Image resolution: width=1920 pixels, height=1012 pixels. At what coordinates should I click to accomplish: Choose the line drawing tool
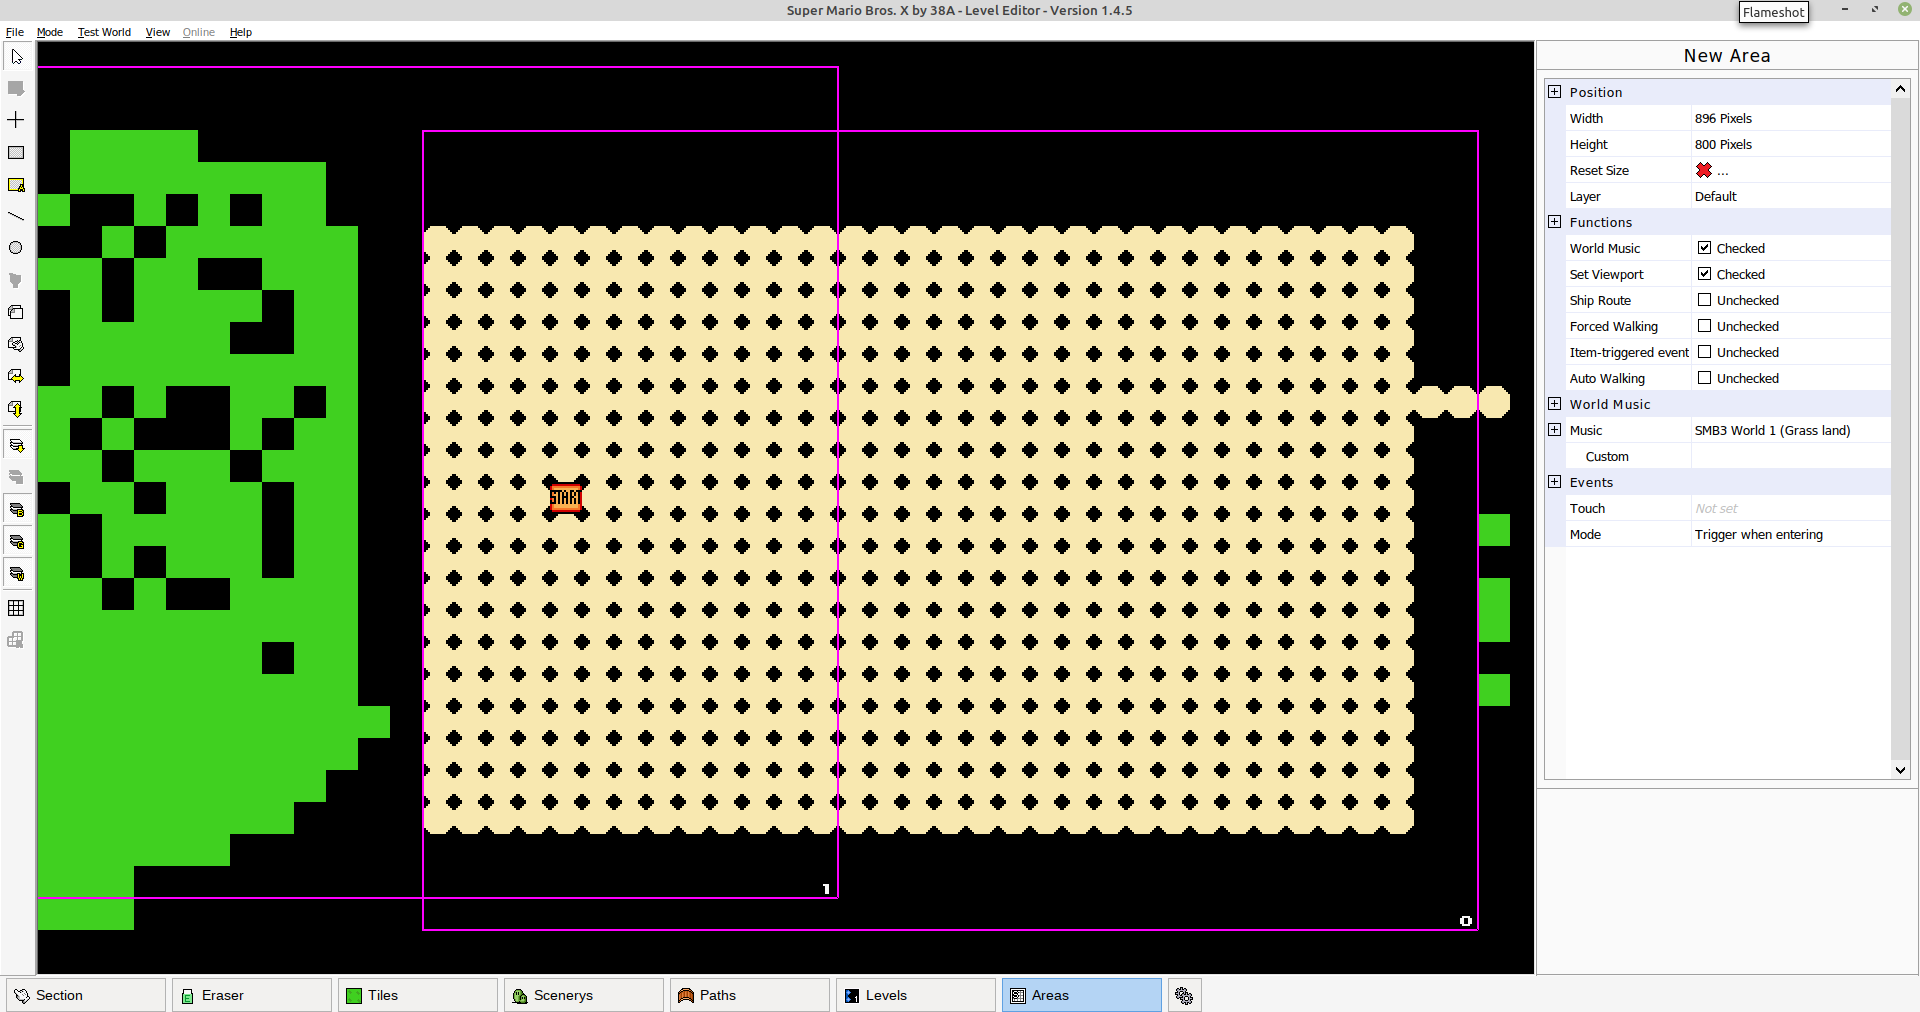(16, 216)
